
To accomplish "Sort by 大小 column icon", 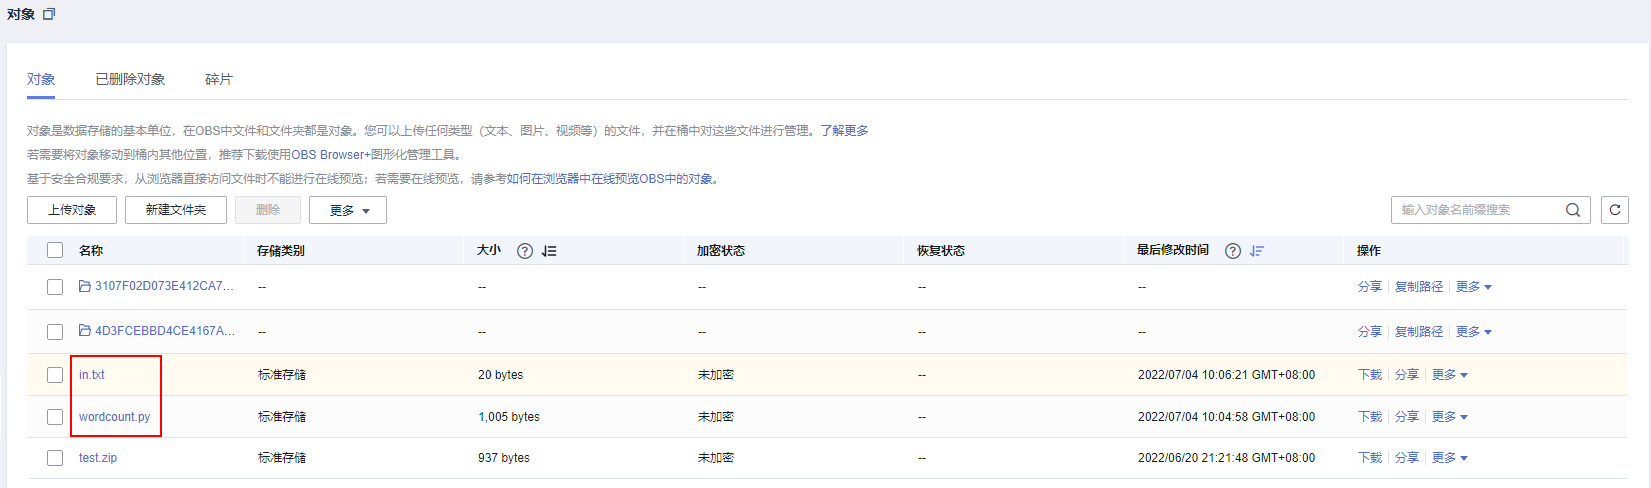I will pos(549,251).
